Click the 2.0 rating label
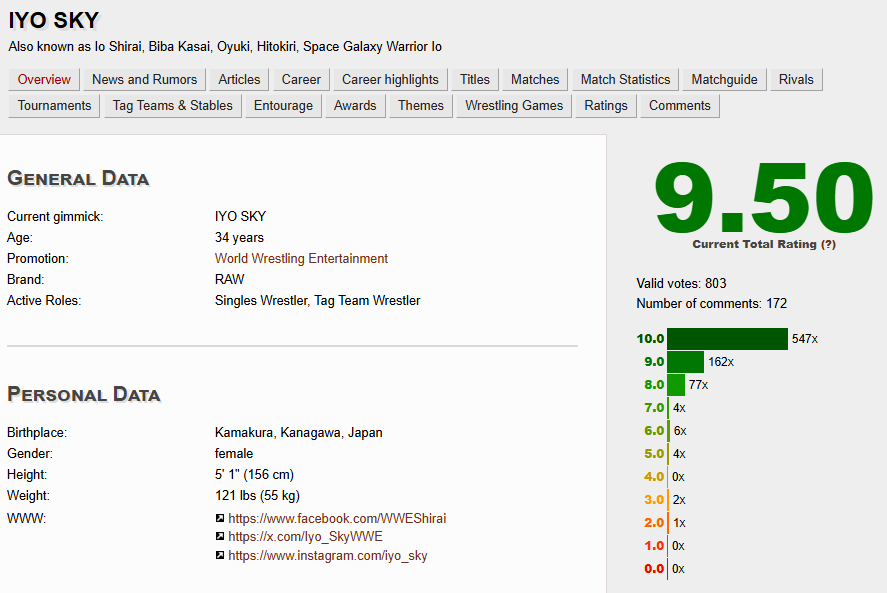 click(654, 523)
